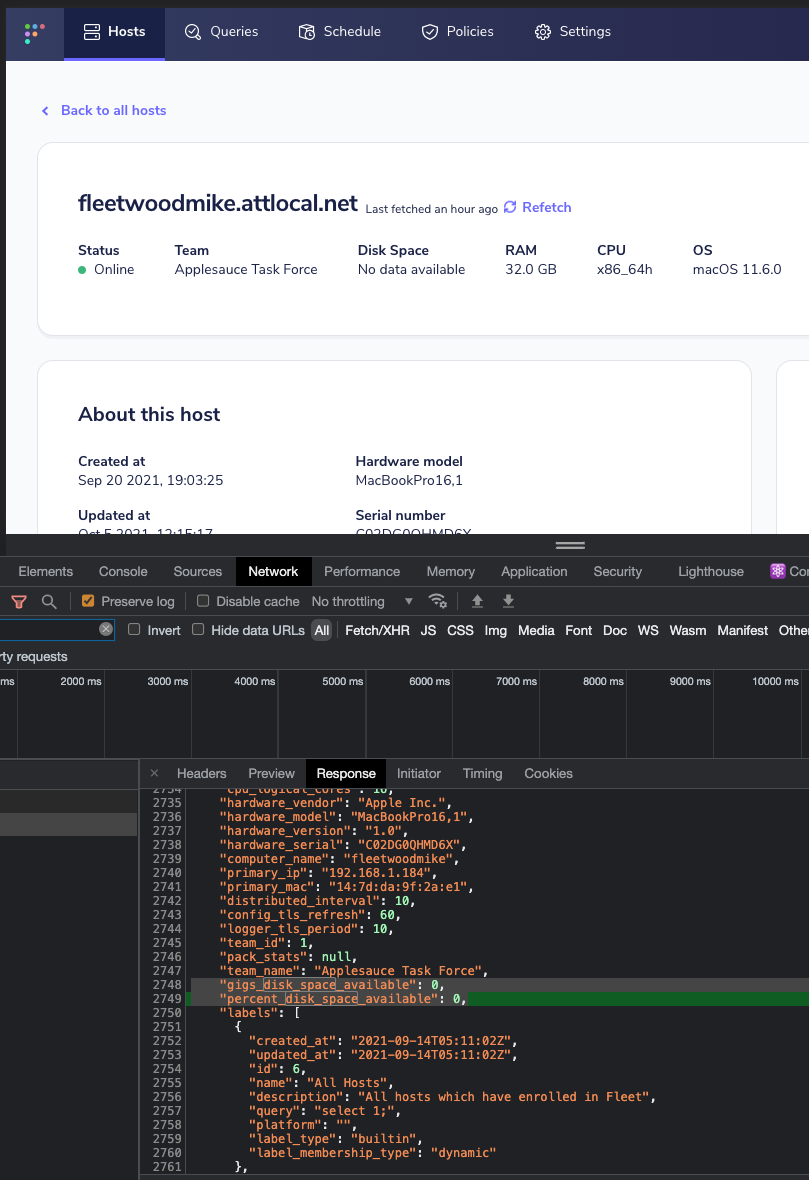The image size is (809, 1180).
Task: Click the Back to all hosts link
Action: point(103,110)
